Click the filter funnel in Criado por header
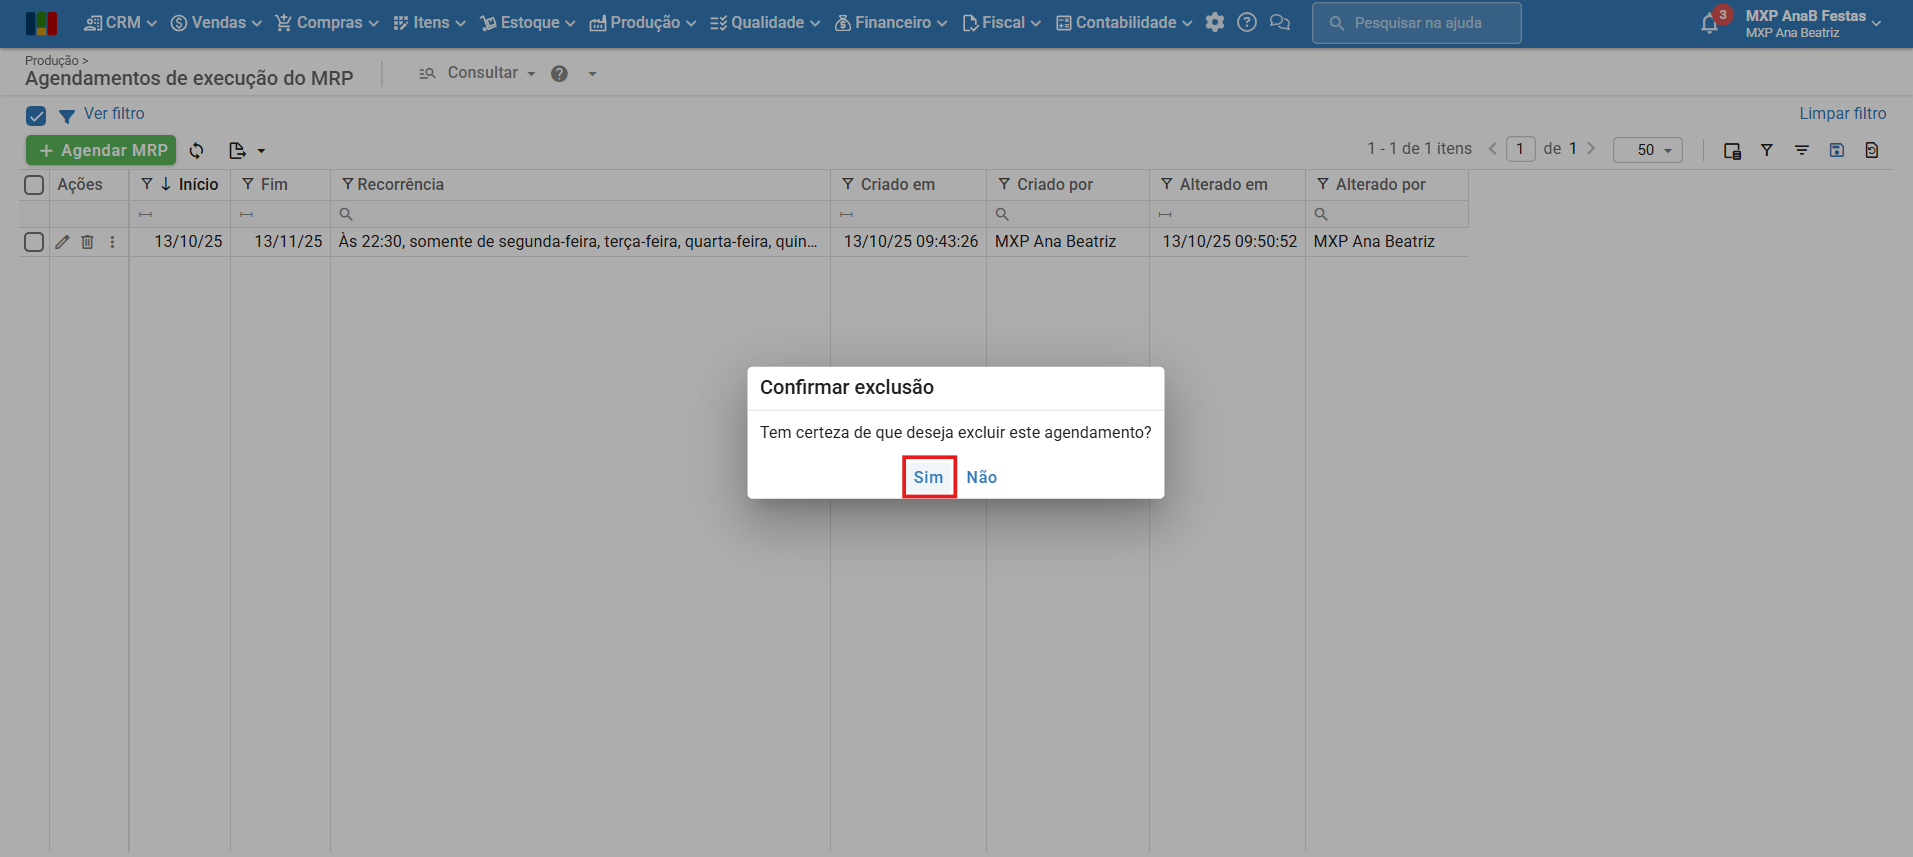 1004,184
